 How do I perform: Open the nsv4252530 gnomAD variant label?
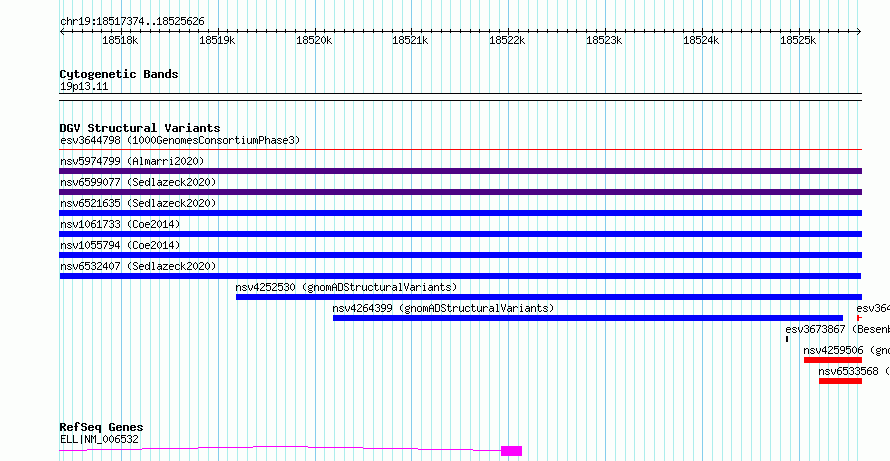346,287
